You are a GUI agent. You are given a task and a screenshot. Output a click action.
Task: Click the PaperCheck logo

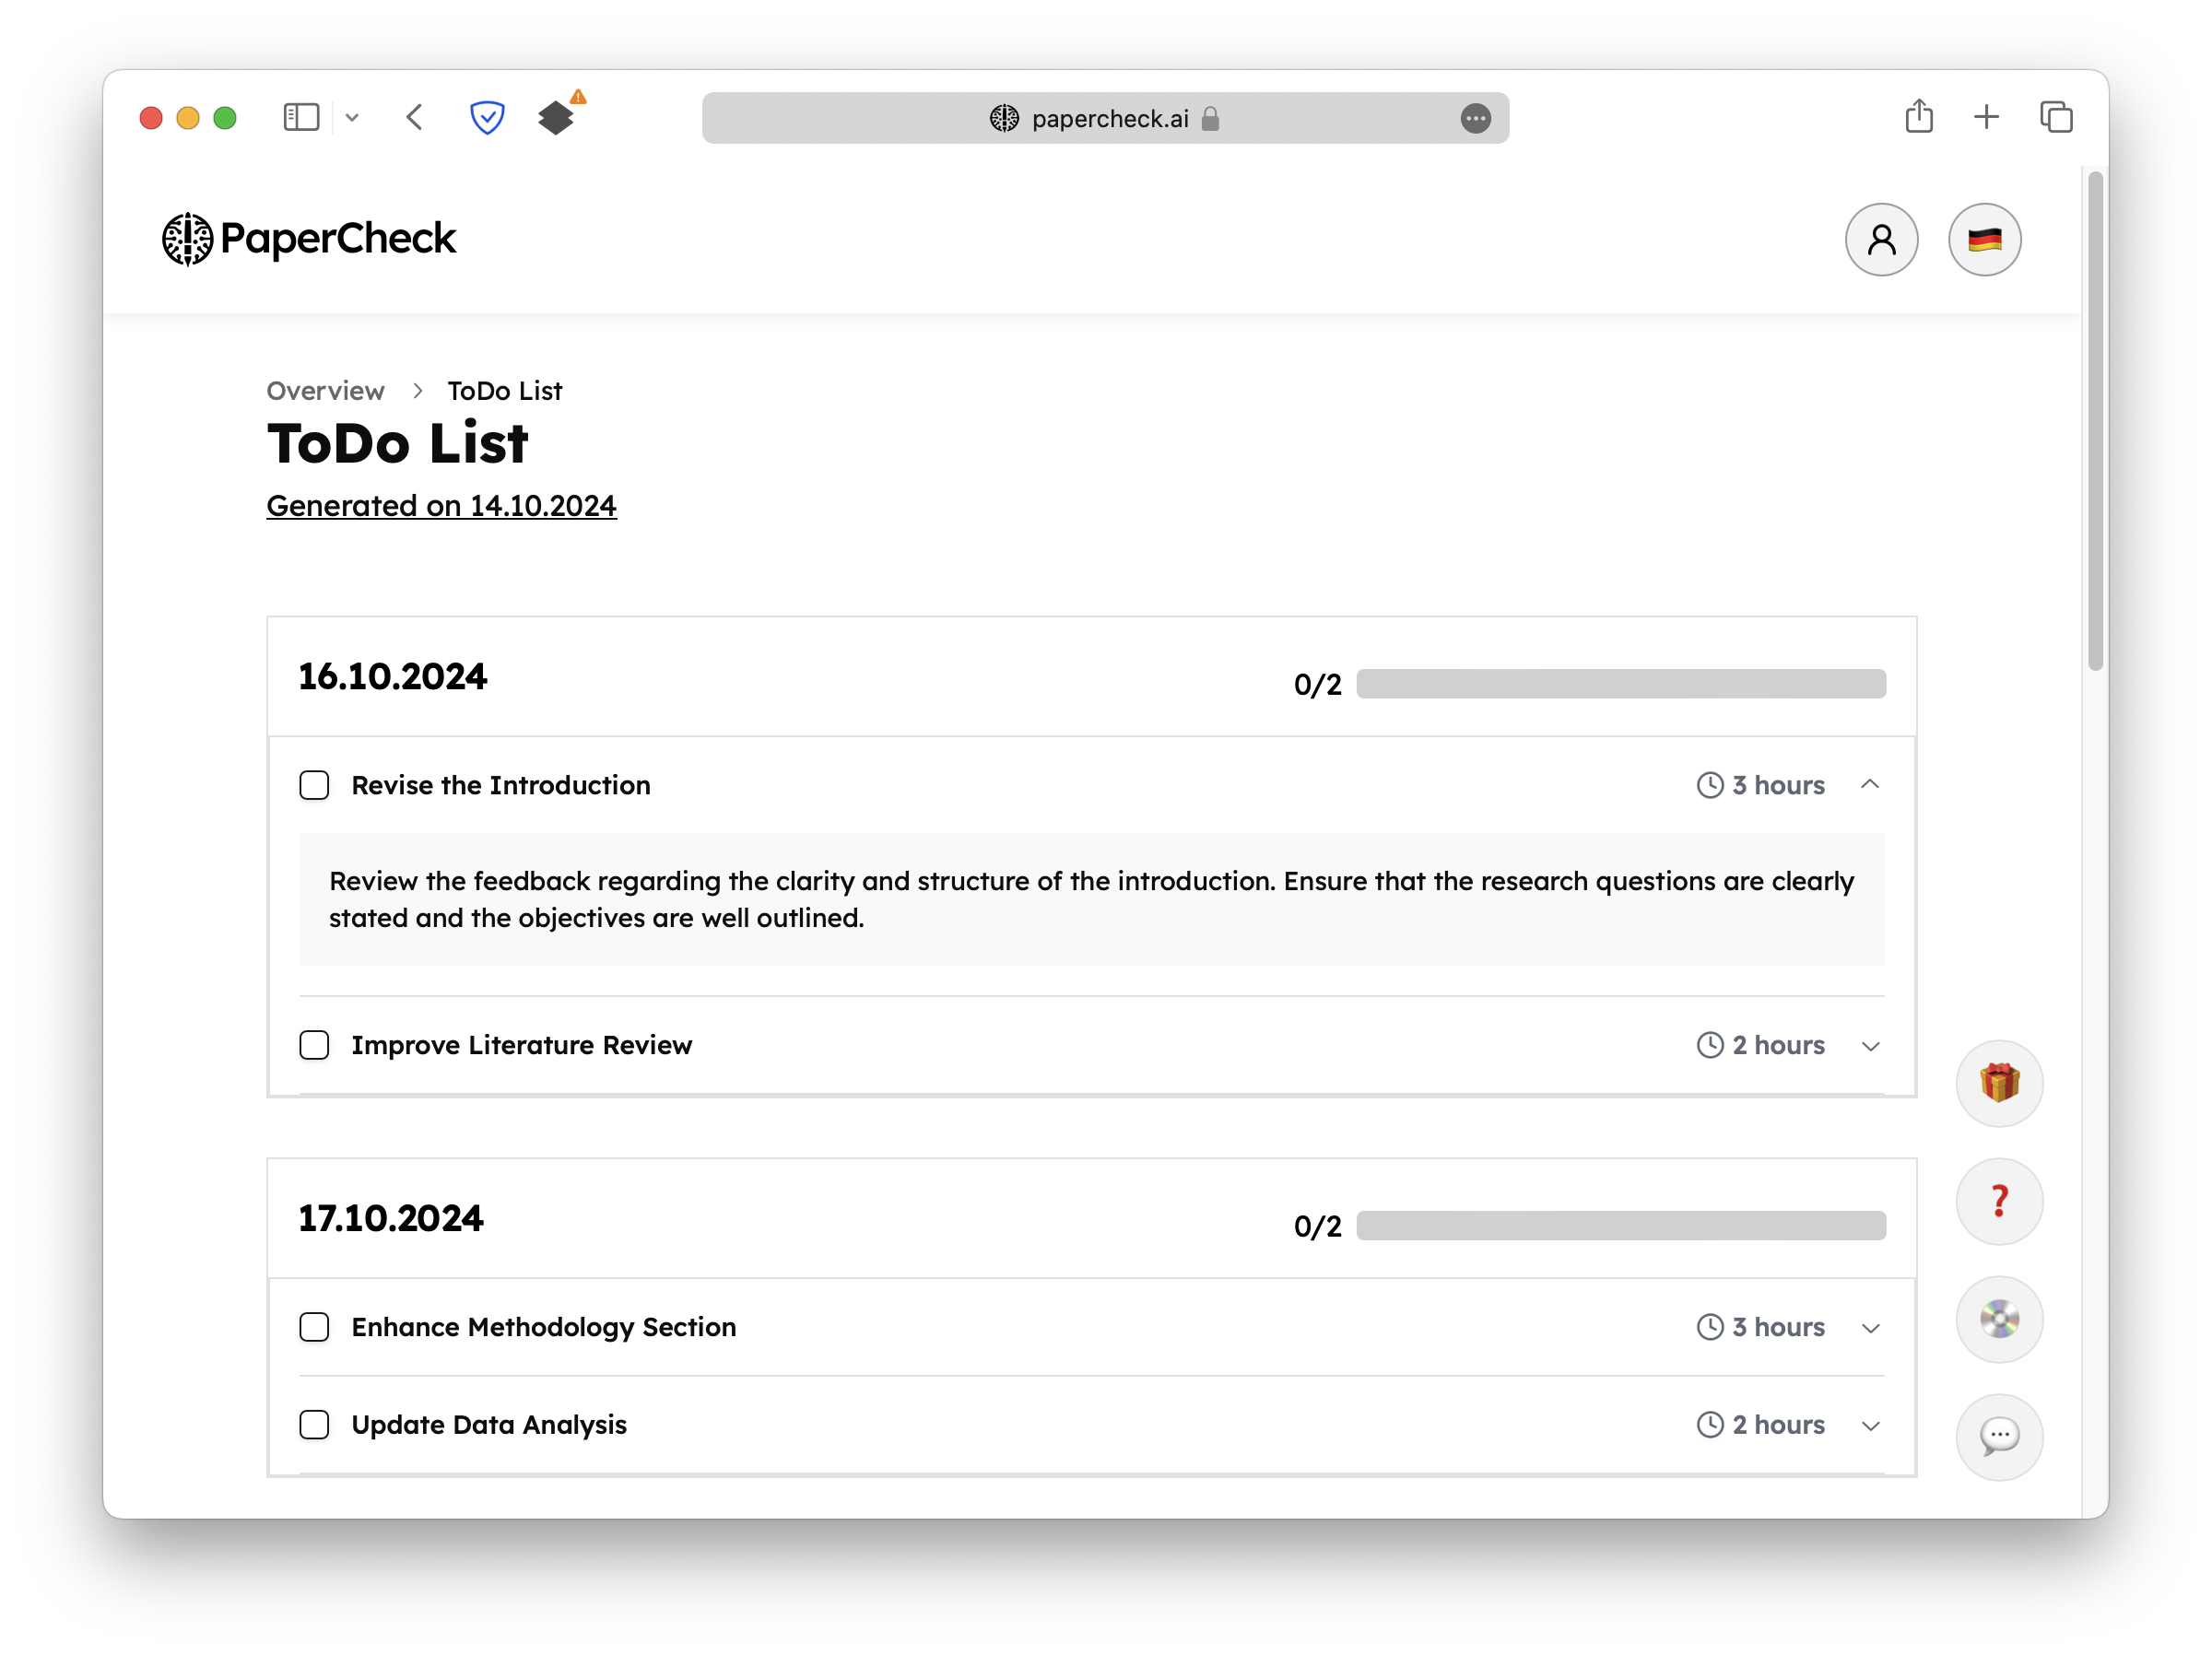(309, 239)
